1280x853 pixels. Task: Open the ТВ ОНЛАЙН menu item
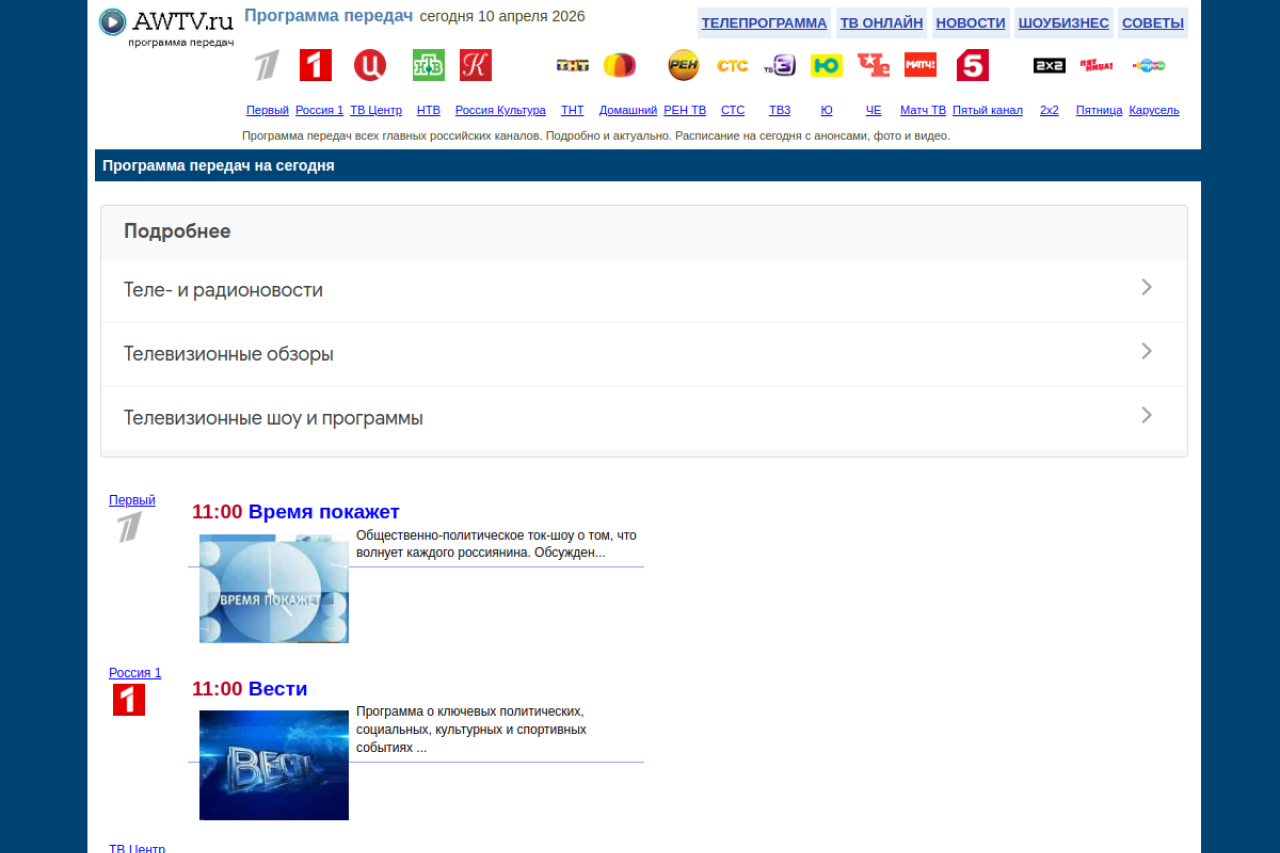(x=881, y=23)
